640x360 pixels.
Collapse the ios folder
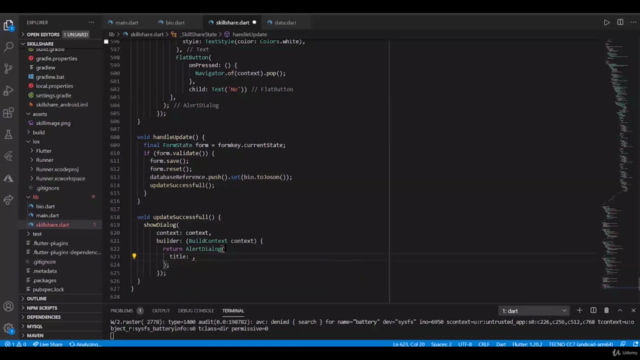coord(60,142)
